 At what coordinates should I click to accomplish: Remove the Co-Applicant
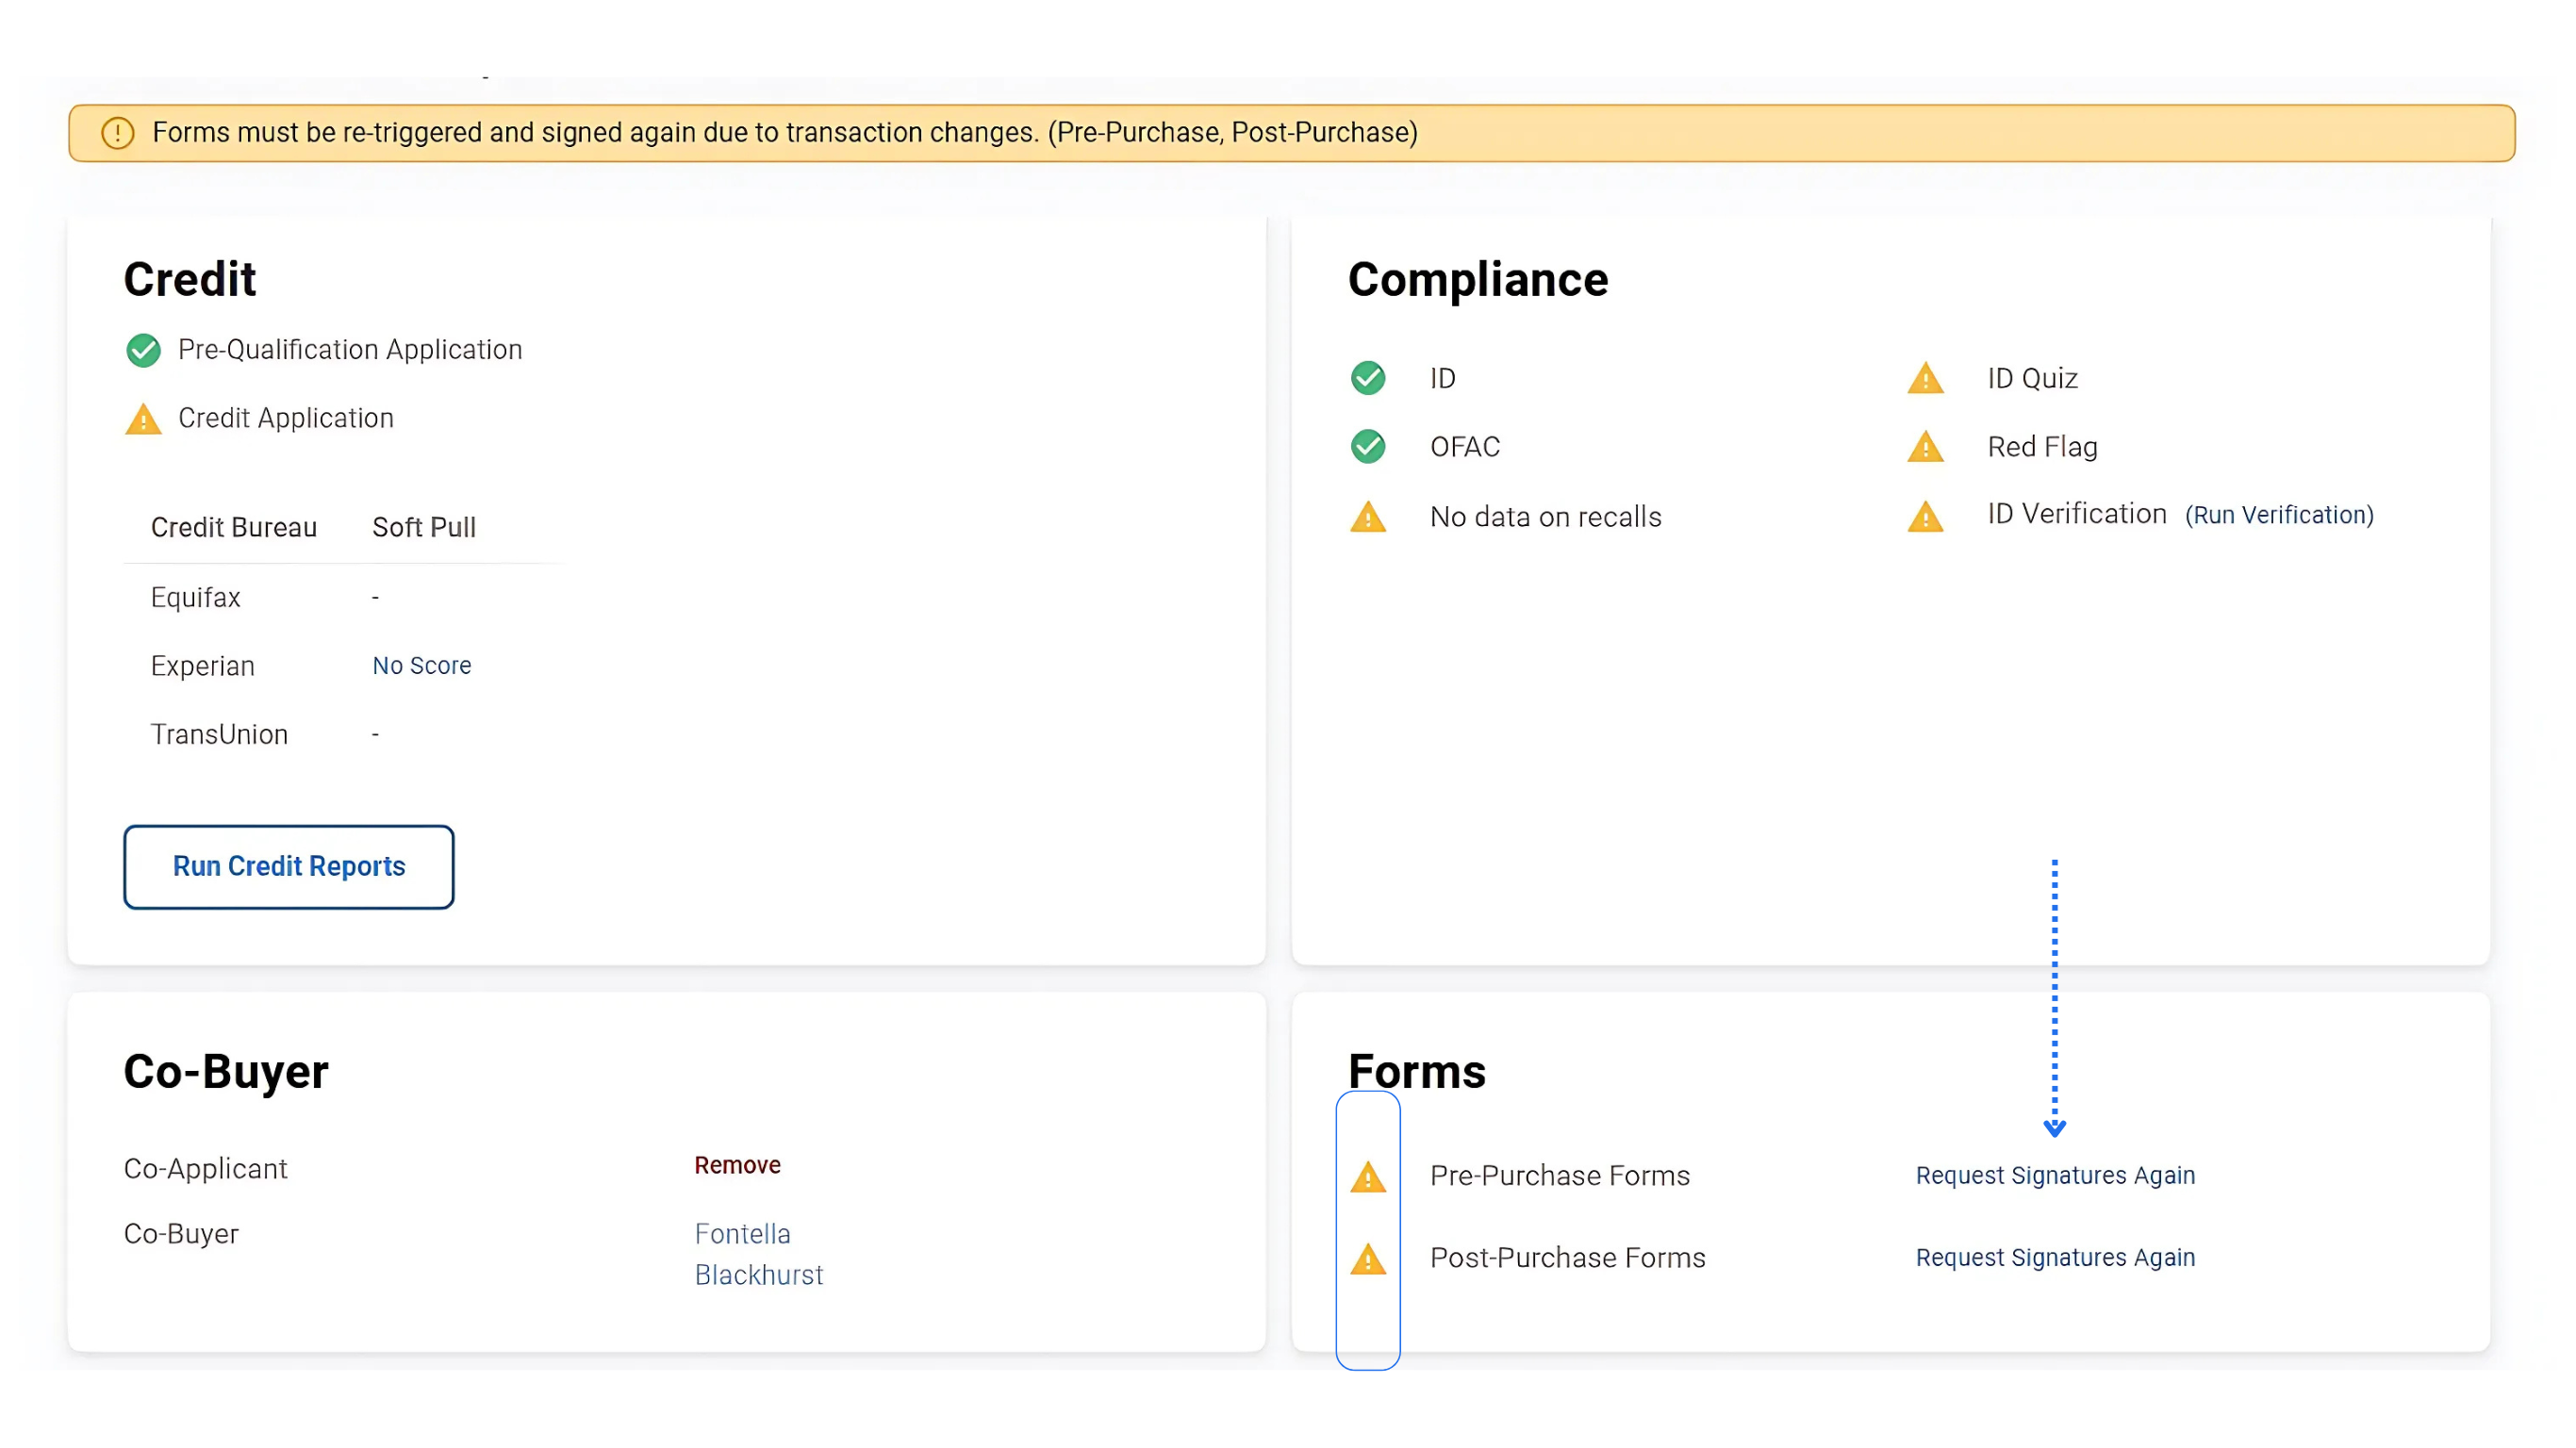tap(737, 1165)
